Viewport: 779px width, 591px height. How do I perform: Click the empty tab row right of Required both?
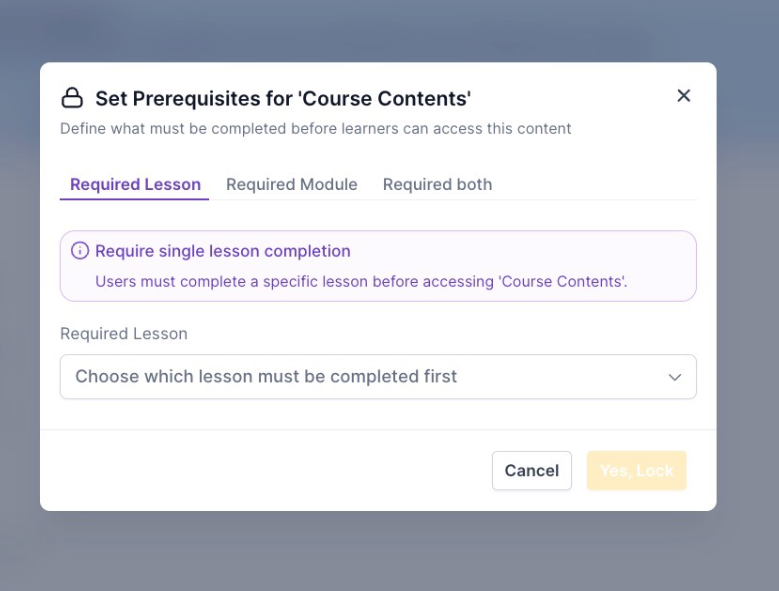(x=600, y=184)
